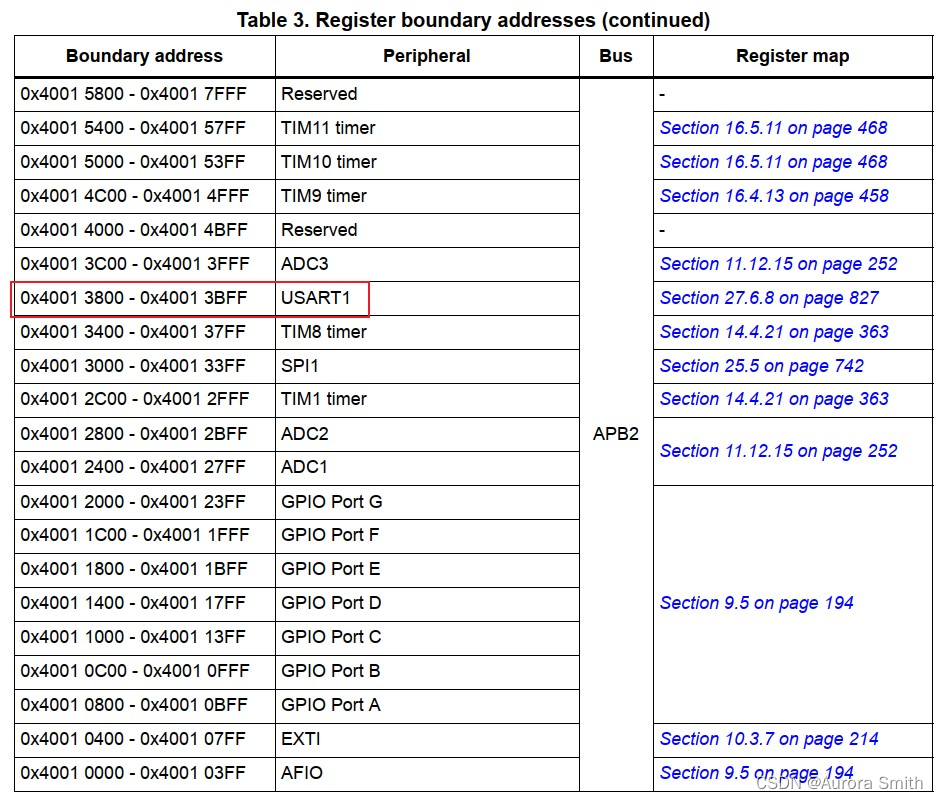Open Section 16.4.13 on page 458 link
The image size is (938, 799).
(x=774, y=196)
